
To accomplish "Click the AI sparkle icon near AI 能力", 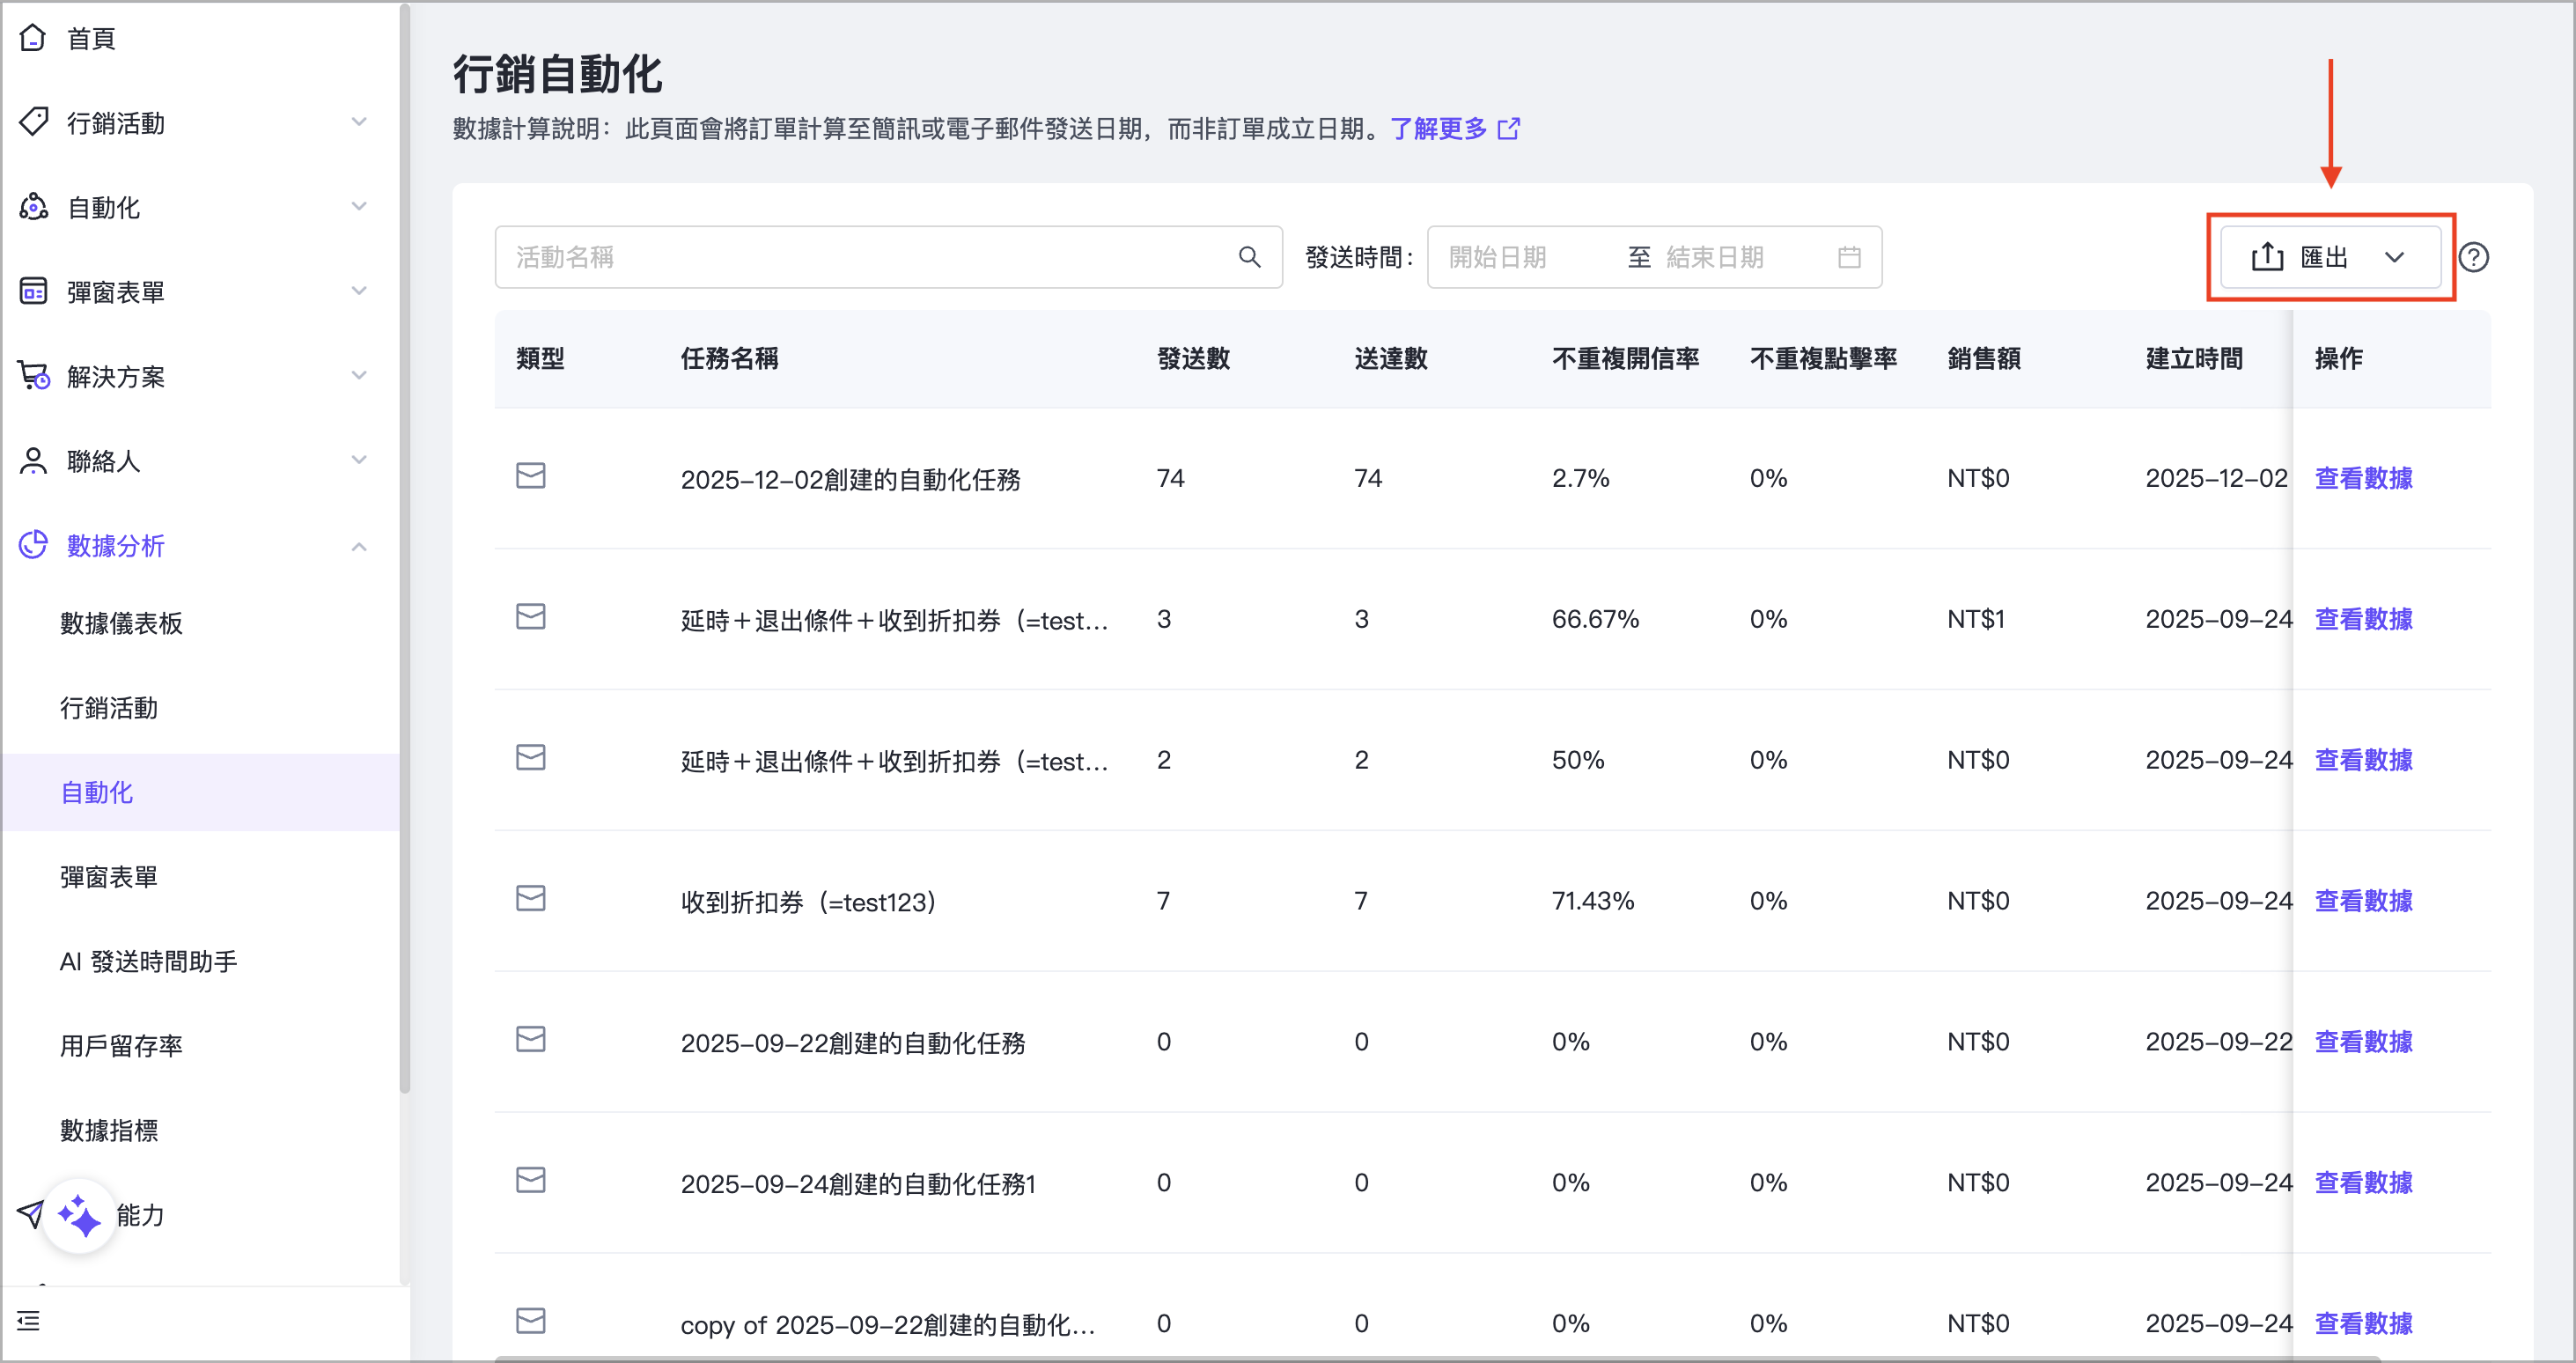I will [x=79, y=1216].
